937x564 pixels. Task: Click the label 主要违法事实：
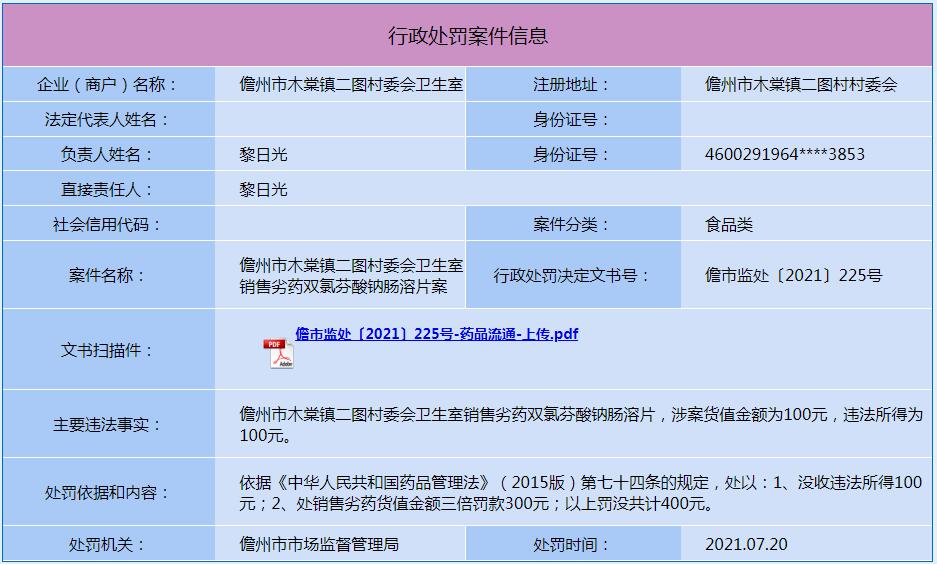click(x=108, y=425)
